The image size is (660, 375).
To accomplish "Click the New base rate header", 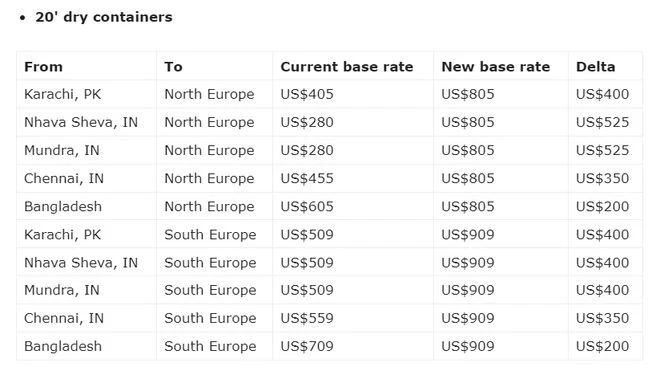I will (495, 66).
